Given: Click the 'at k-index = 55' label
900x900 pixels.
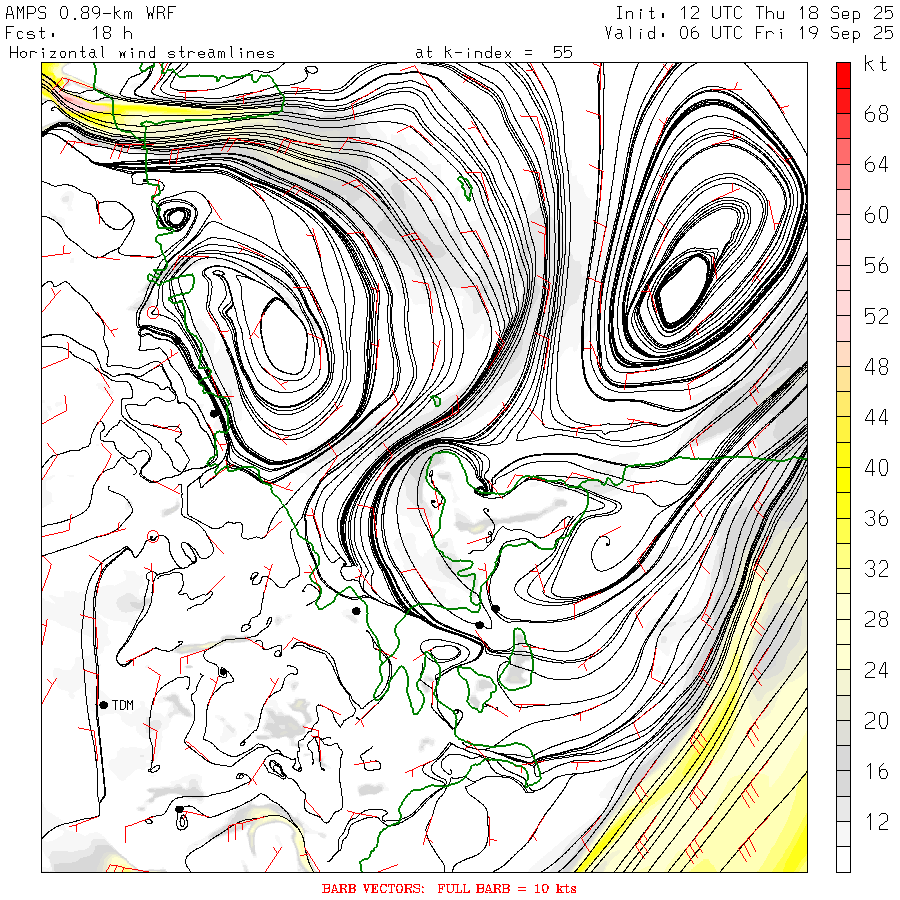Looking at the screenshot, I should click(493, 52).
